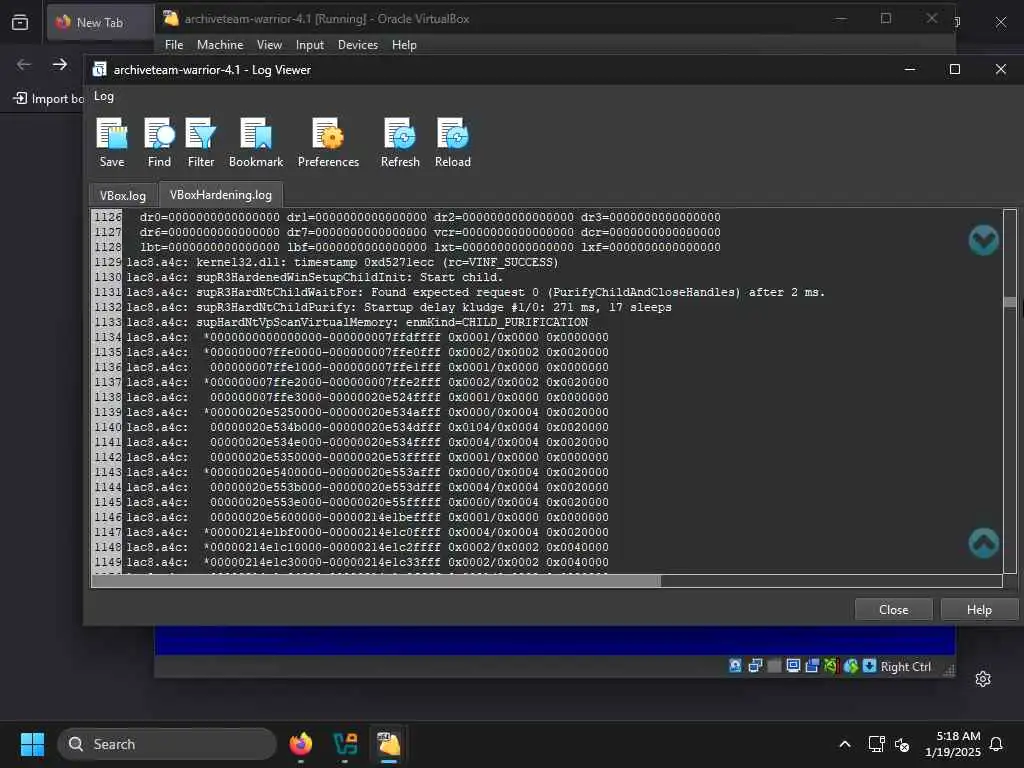Switch to the VBox.log tab

tap(123, 195)
